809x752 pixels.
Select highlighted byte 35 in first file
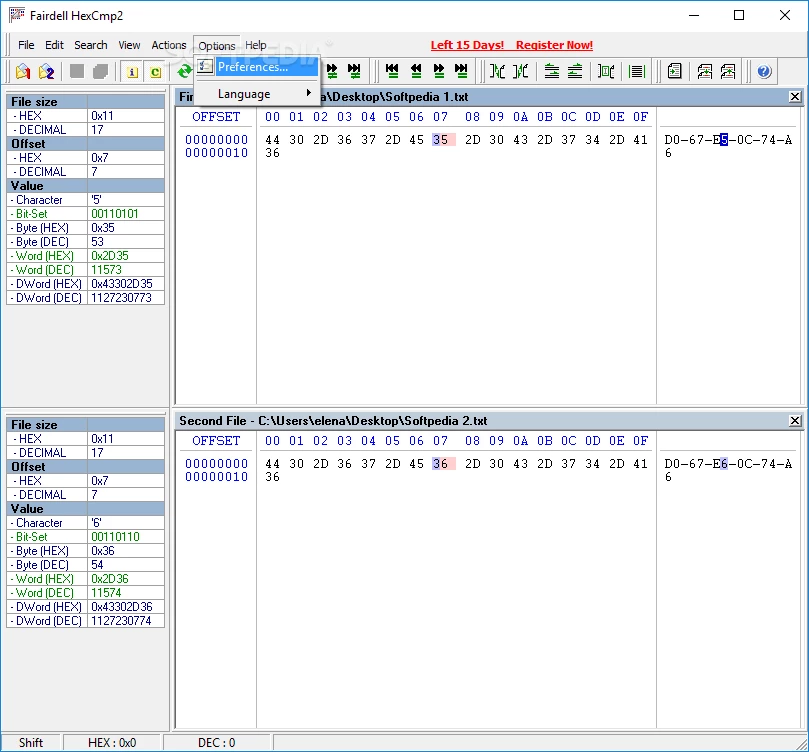click(x=441, y=140)
